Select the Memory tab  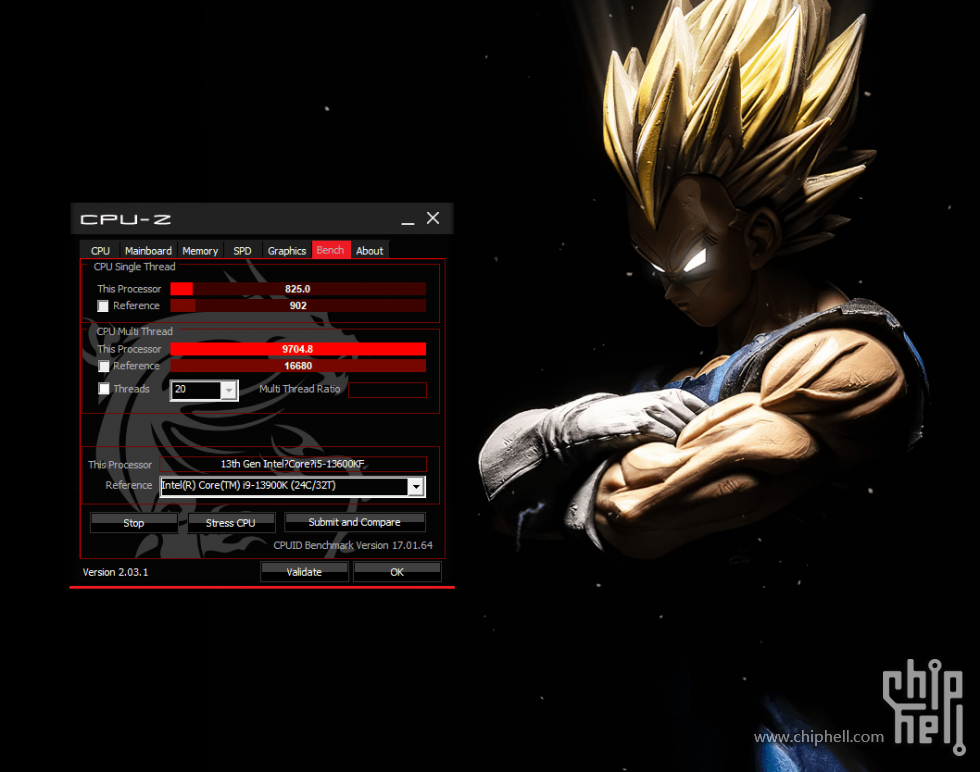pyautogui.click(x=200, y=251)
